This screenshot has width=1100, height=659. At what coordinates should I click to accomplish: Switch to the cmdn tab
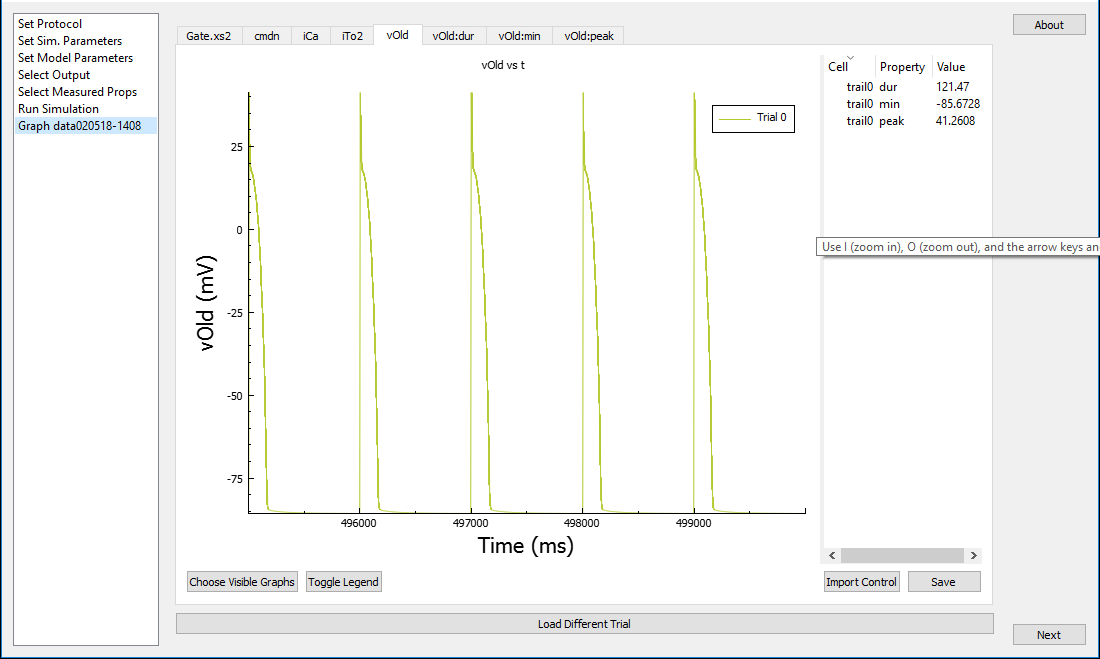[267, 36]
